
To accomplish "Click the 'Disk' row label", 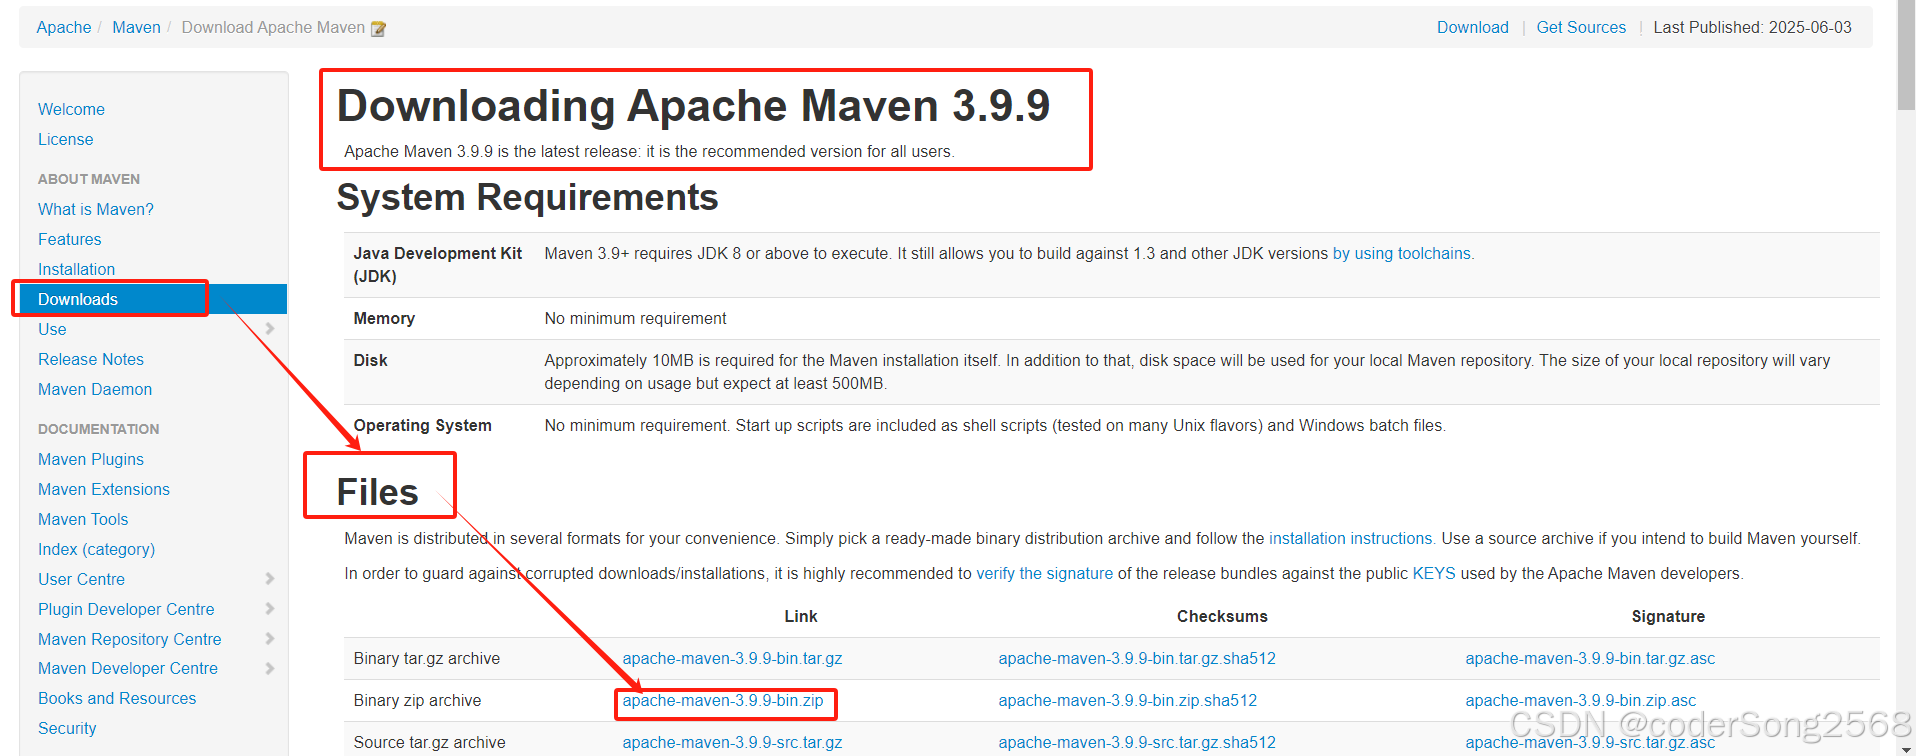I will point(370,361).
